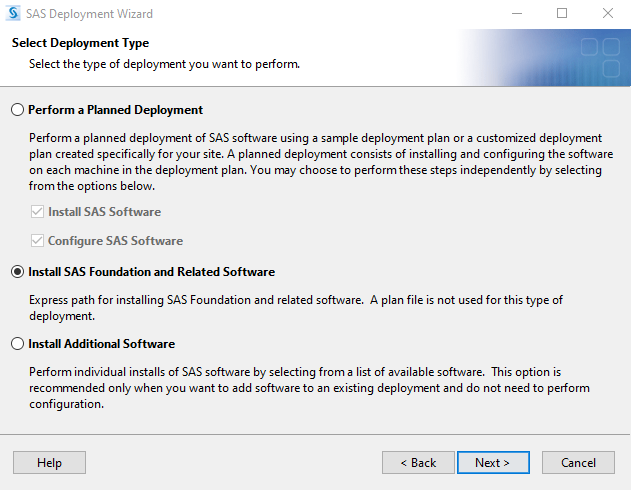The height and width of the screenshot is (490, 631).
Task: Click the SAS Deployment Wizard title icon
Action: point(13,13)
